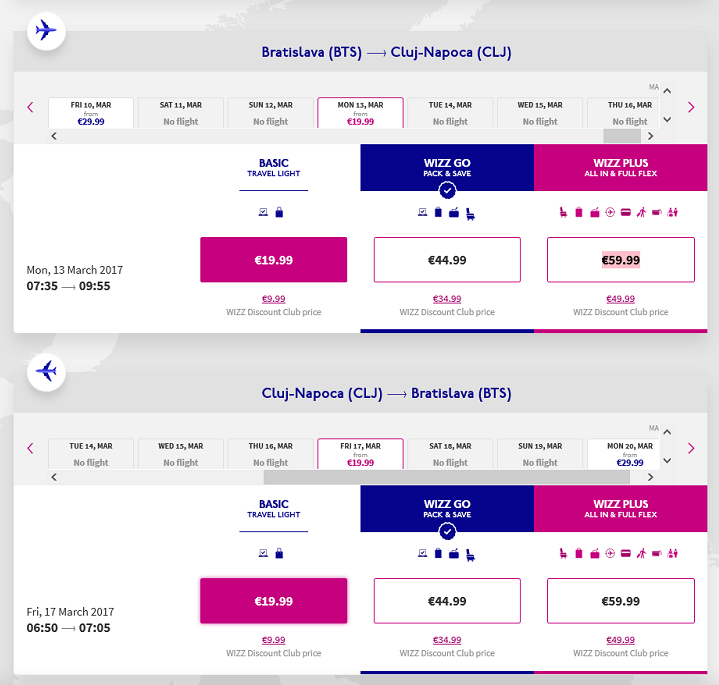
Task: Click WIZZ GO selected checkmark on outbound flight
Action: tap(447, 190)
